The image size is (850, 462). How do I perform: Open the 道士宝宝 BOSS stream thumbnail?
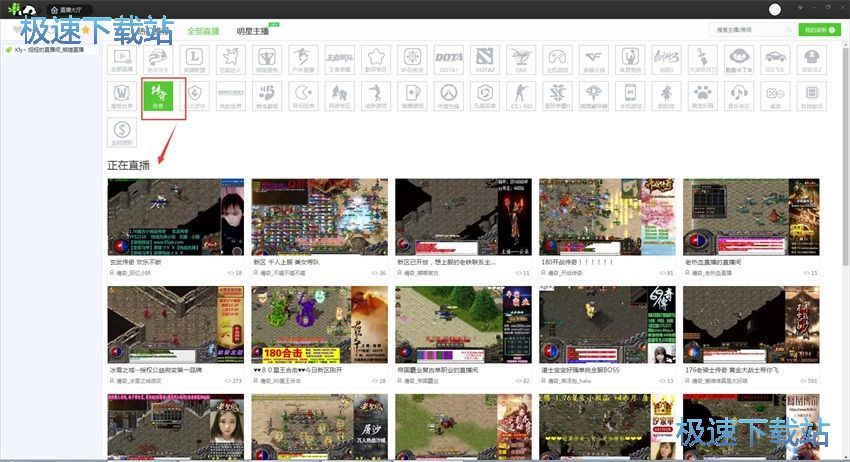[607, 325]
